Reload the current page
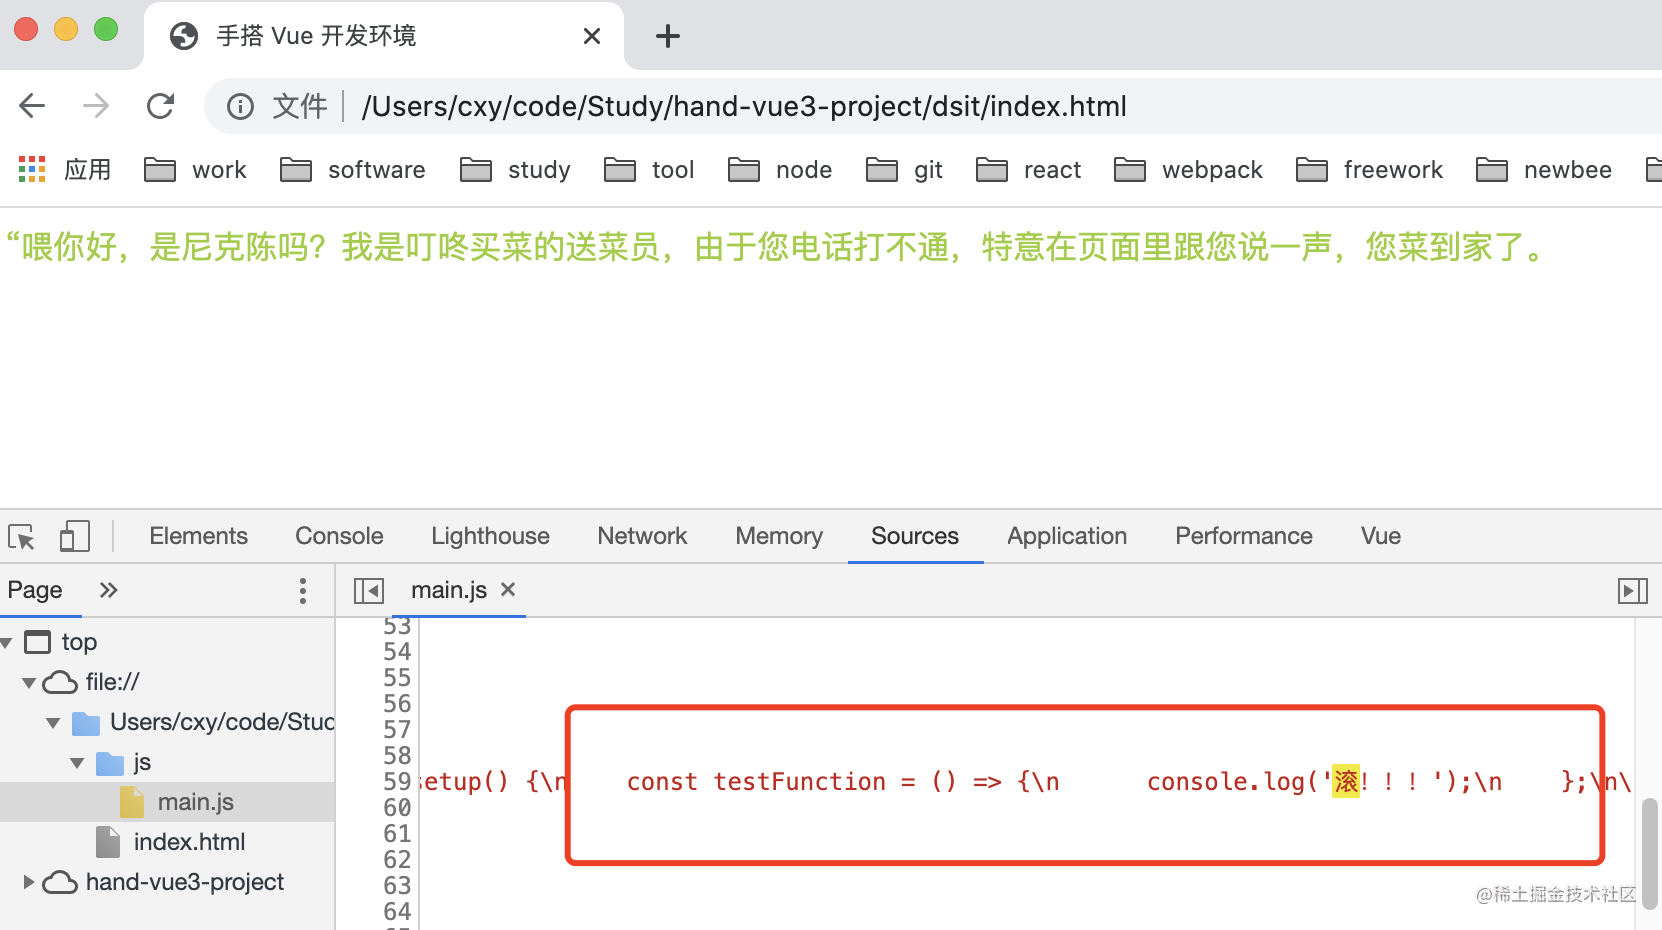This screenshot has height=930, width=1662. [160, 105]
